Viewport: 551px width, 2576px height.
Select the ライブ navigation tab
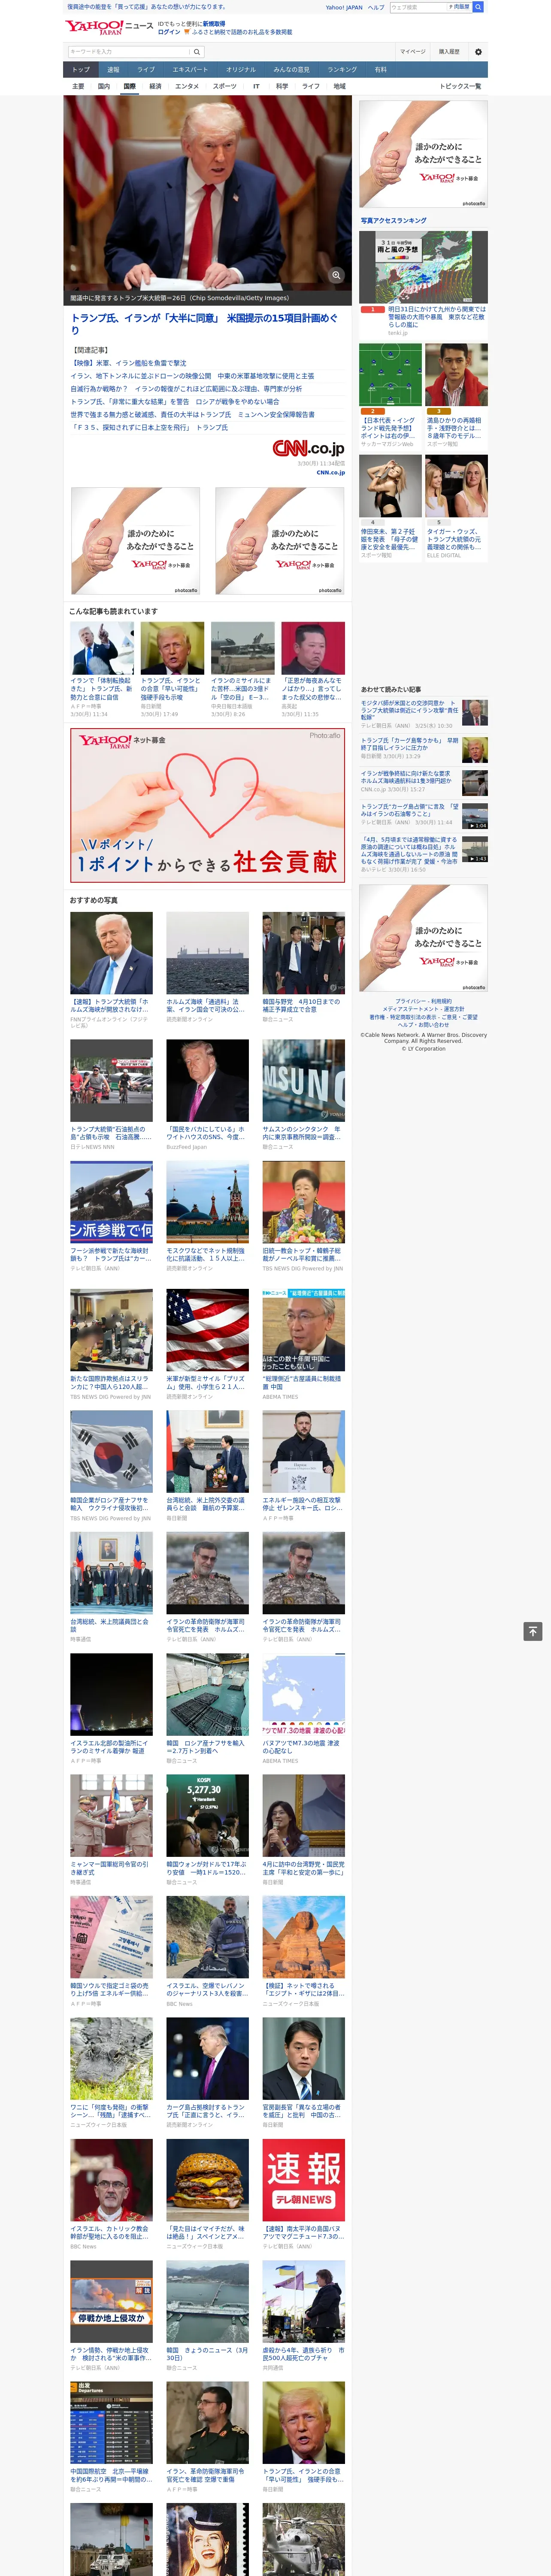click(146, 70)
